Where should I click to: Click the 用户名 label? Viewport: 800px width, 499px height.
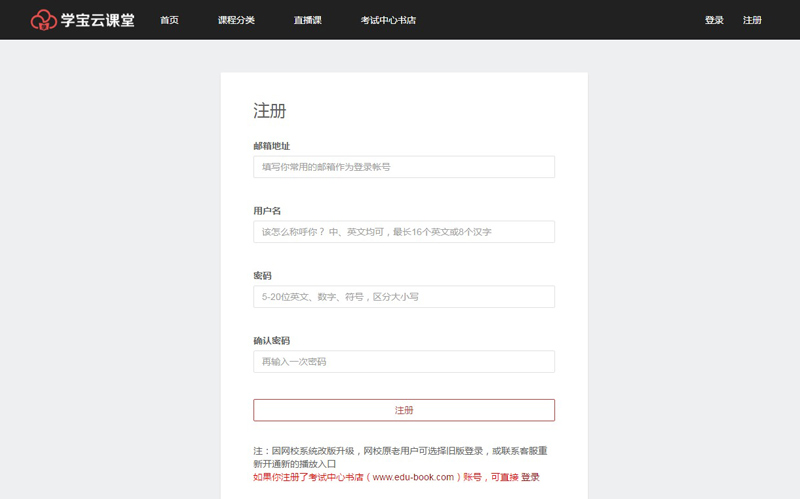[x=267, y=211]
